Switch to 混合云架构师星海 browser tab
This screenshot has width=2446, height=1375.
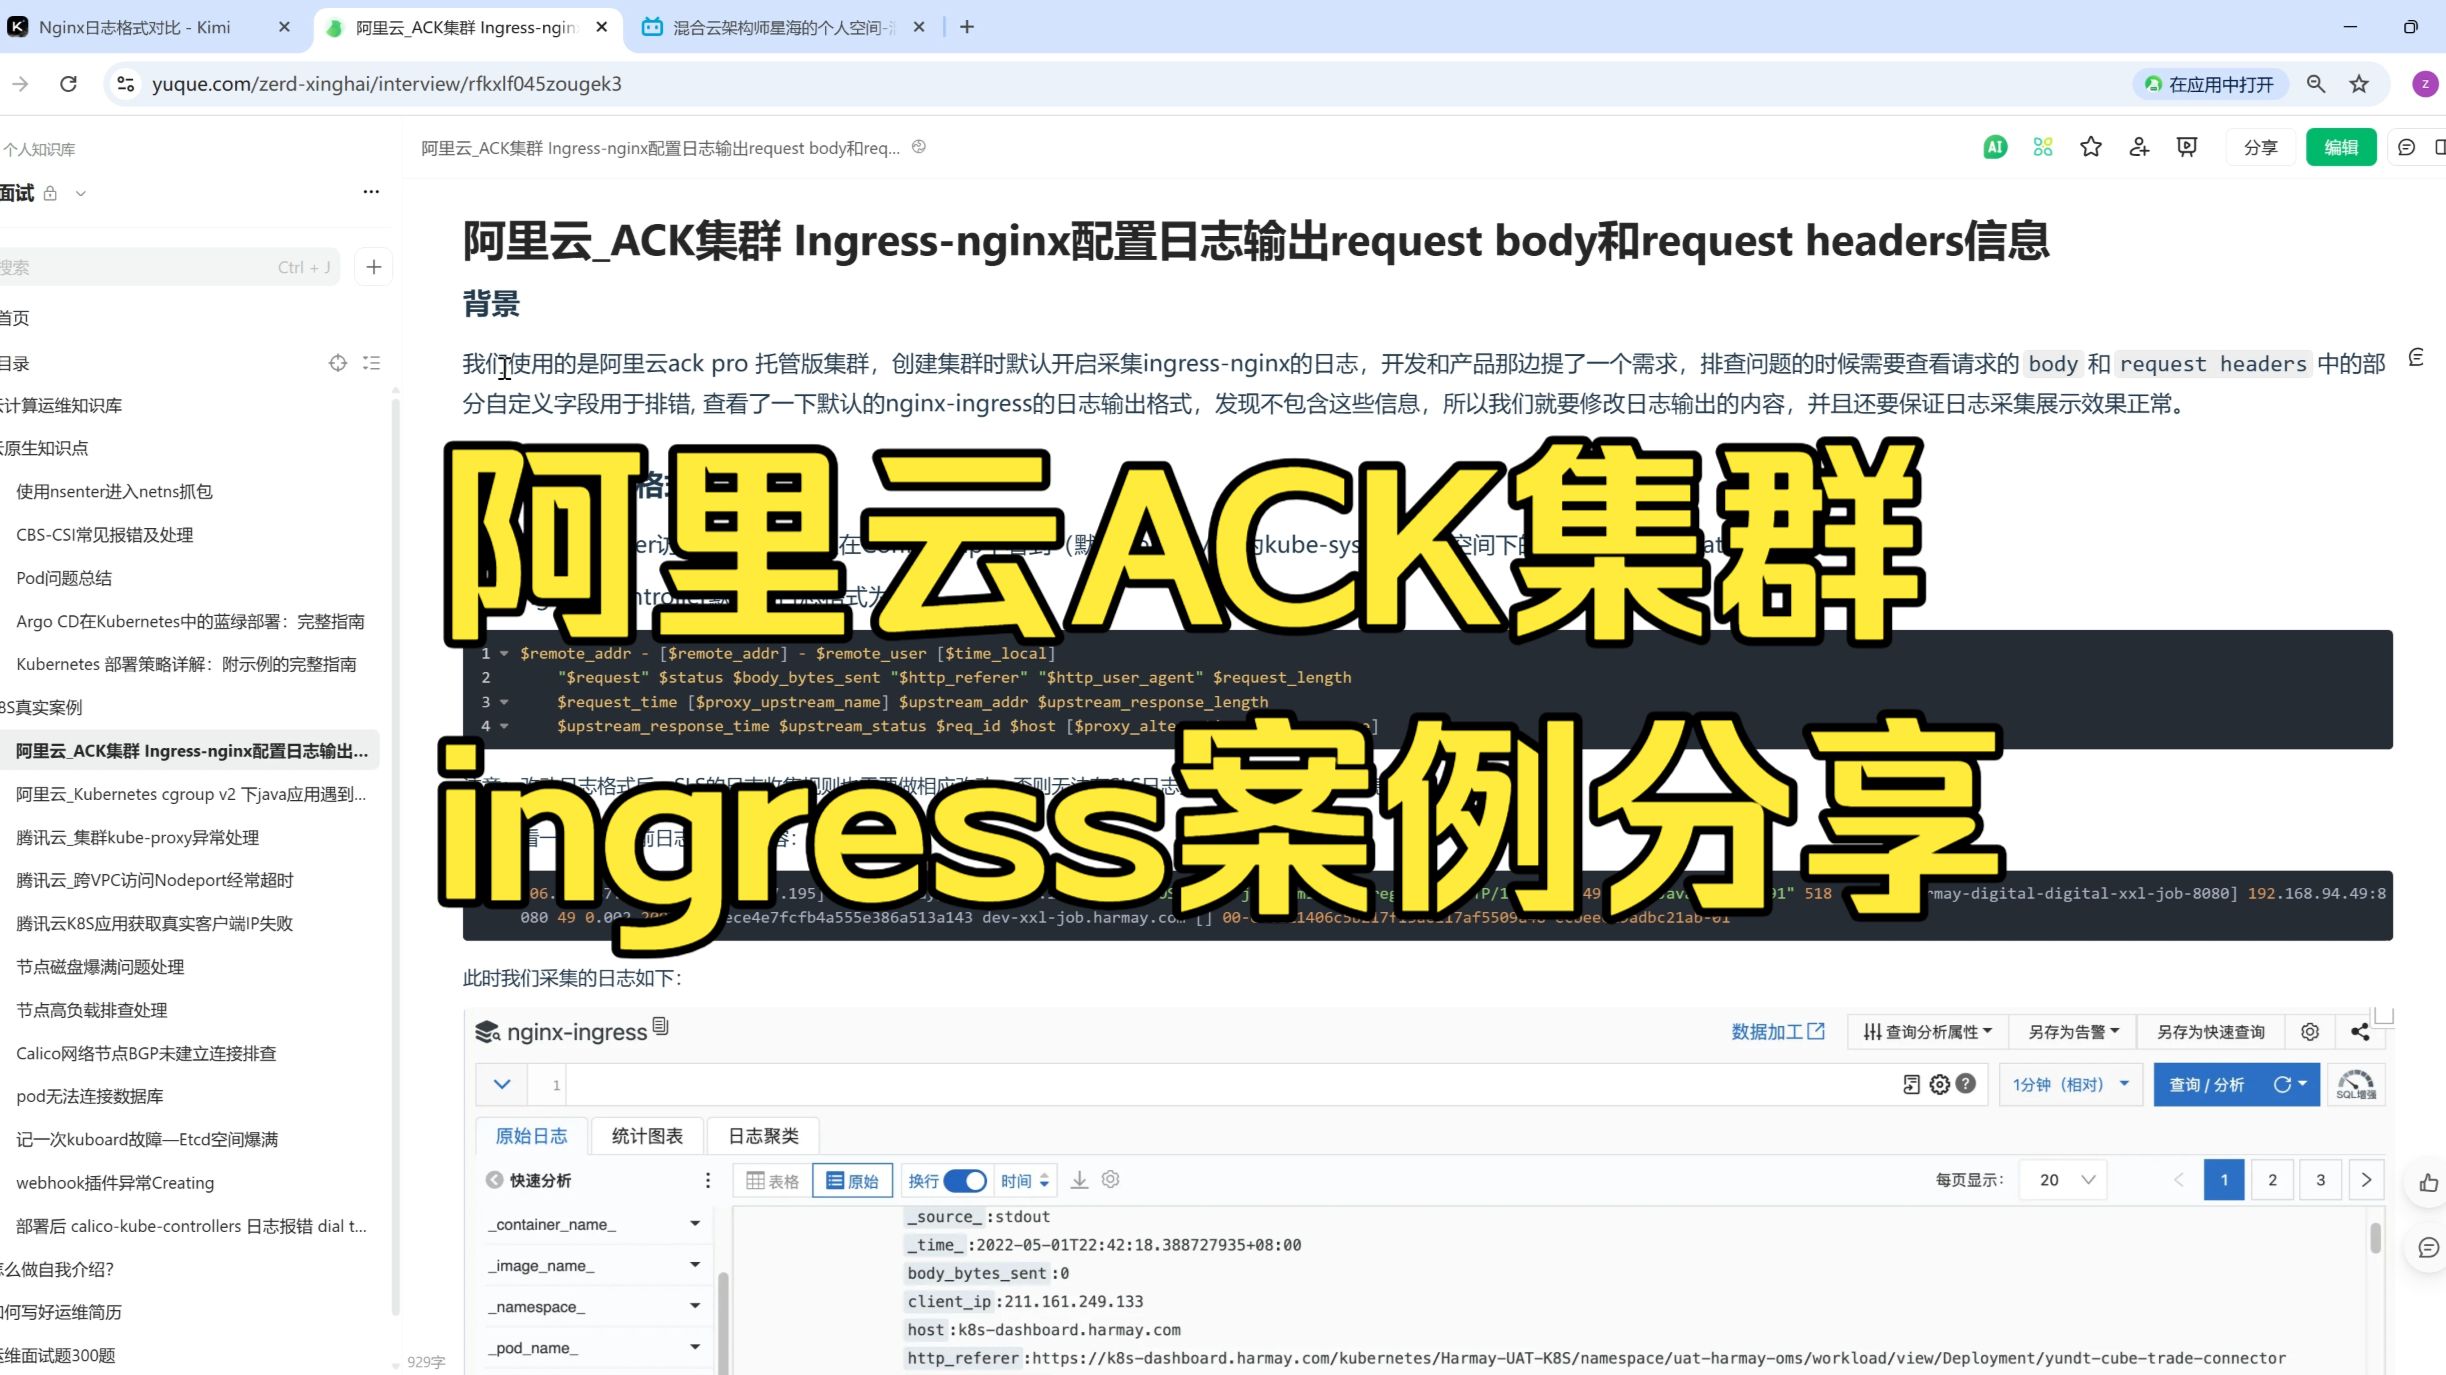pos(783,27)
